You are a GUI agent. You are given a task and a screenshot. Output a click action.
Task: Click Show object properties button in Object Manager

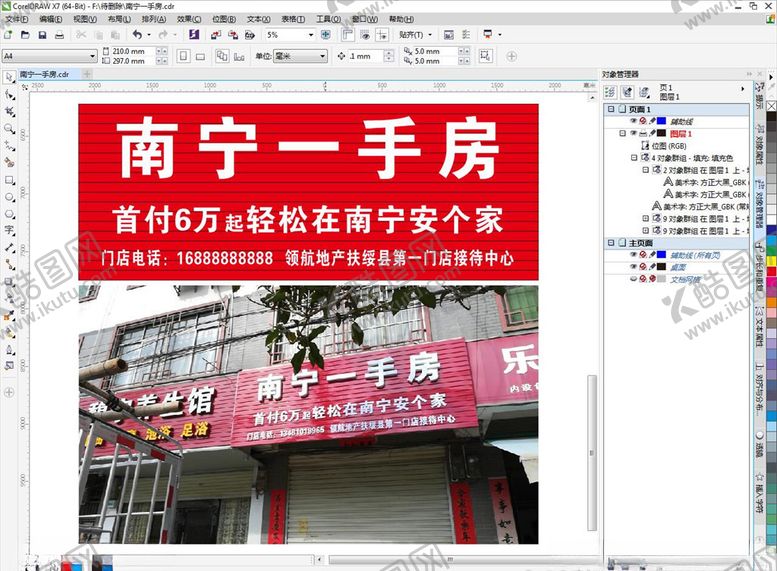610,92
